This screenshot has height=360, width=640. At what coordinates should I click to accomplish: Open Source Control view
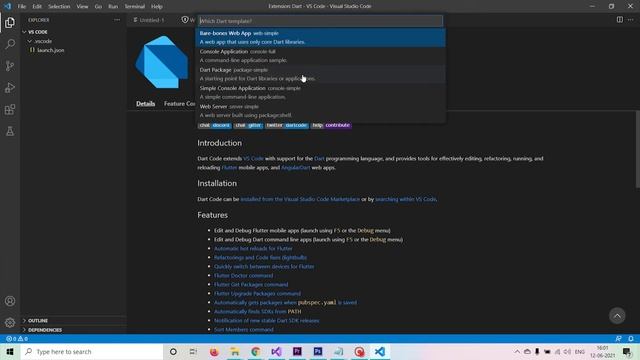tap(10, 66)
